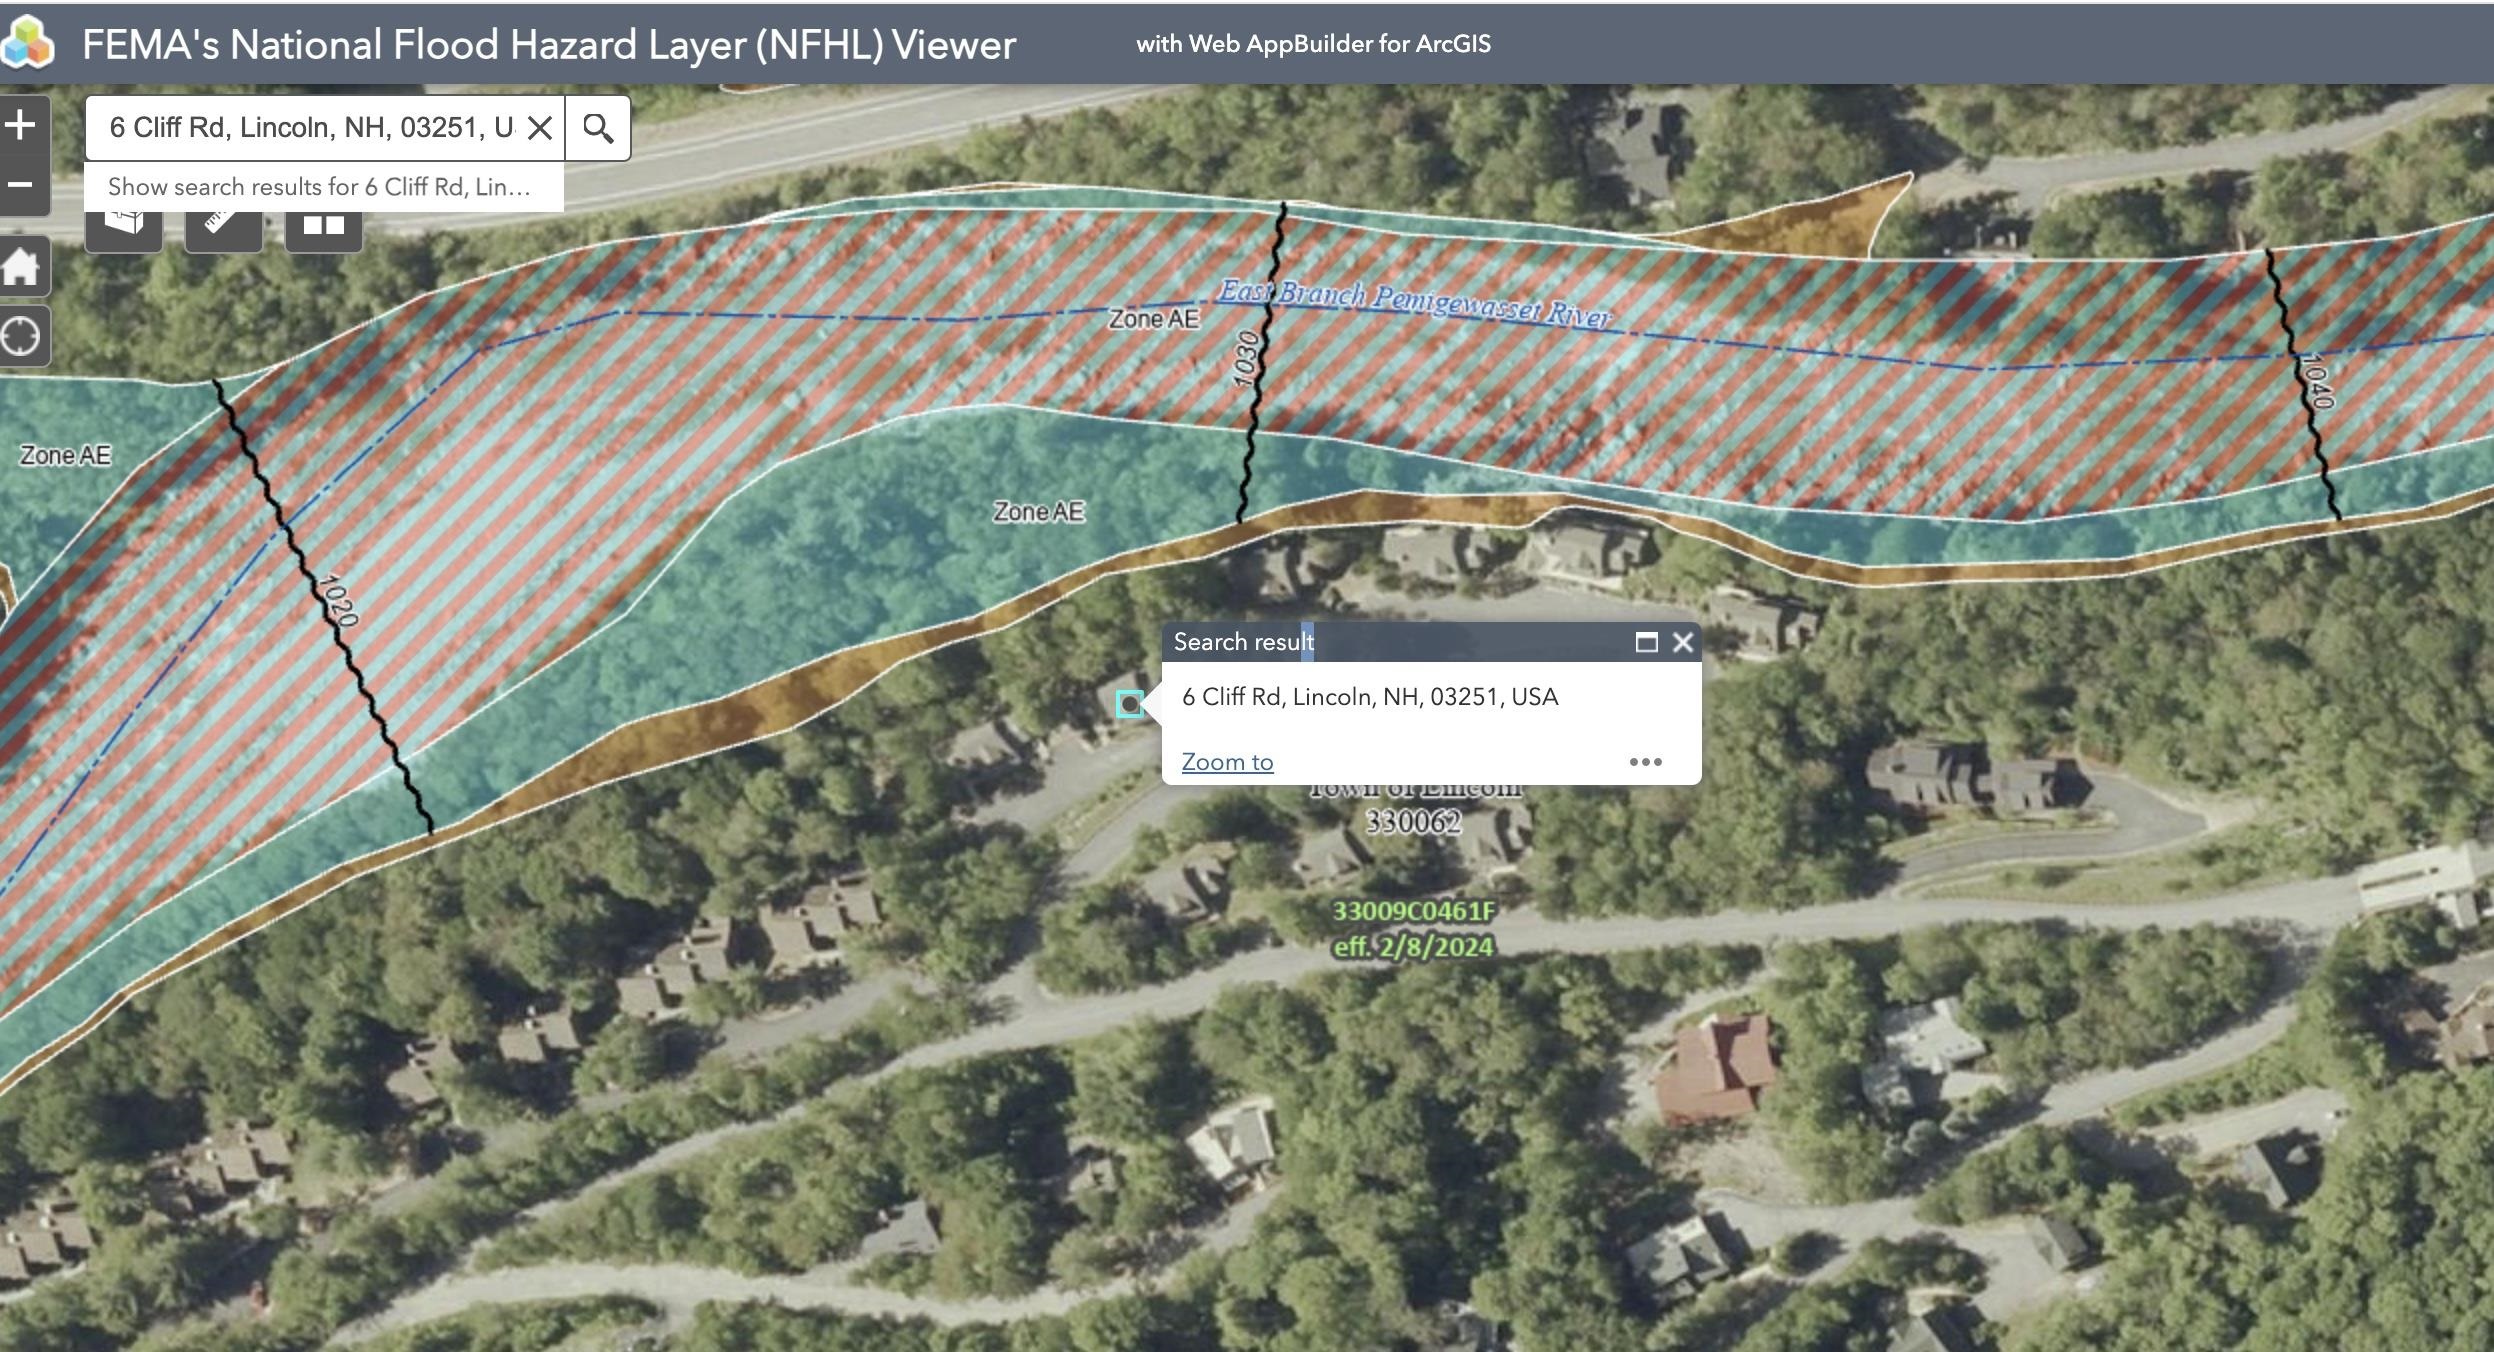Maximize the Search result popup
The height and width of the screenshot is (1352, 2494).
pos(1646,642)
